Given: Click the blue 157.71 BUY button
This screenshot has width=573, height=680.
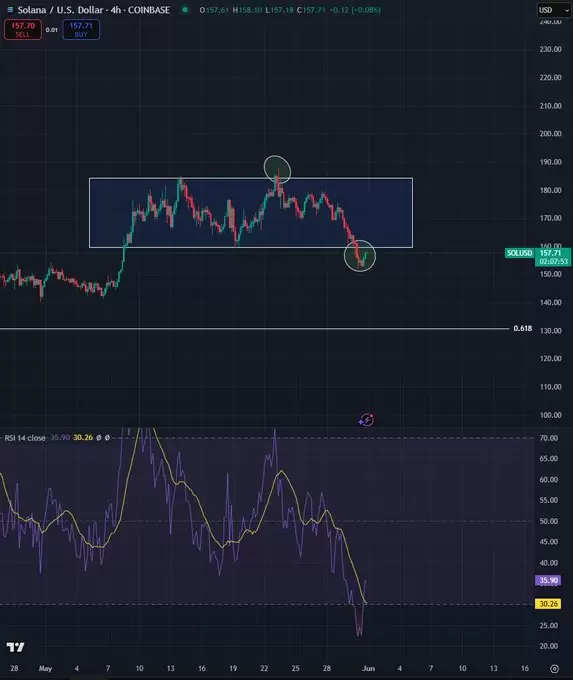Looking at the screenshot, I should (x=81, y=29).
